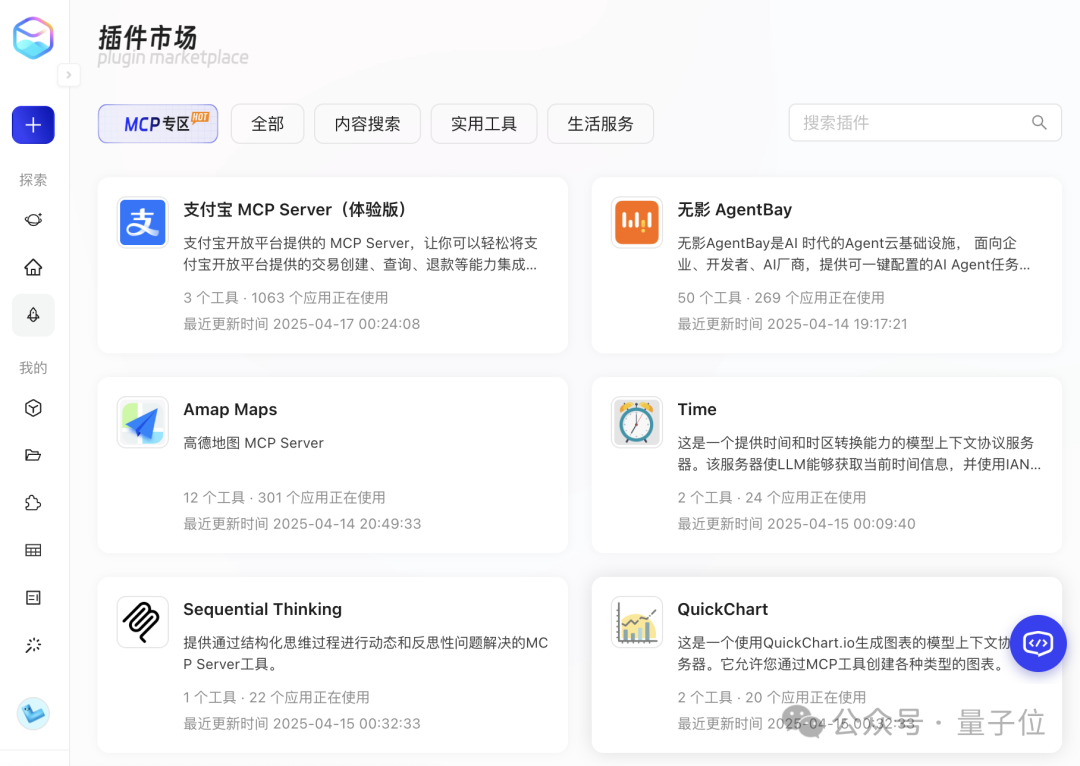Click '1 个工具 · 22 个应用正在使用' text

point(276,697)
